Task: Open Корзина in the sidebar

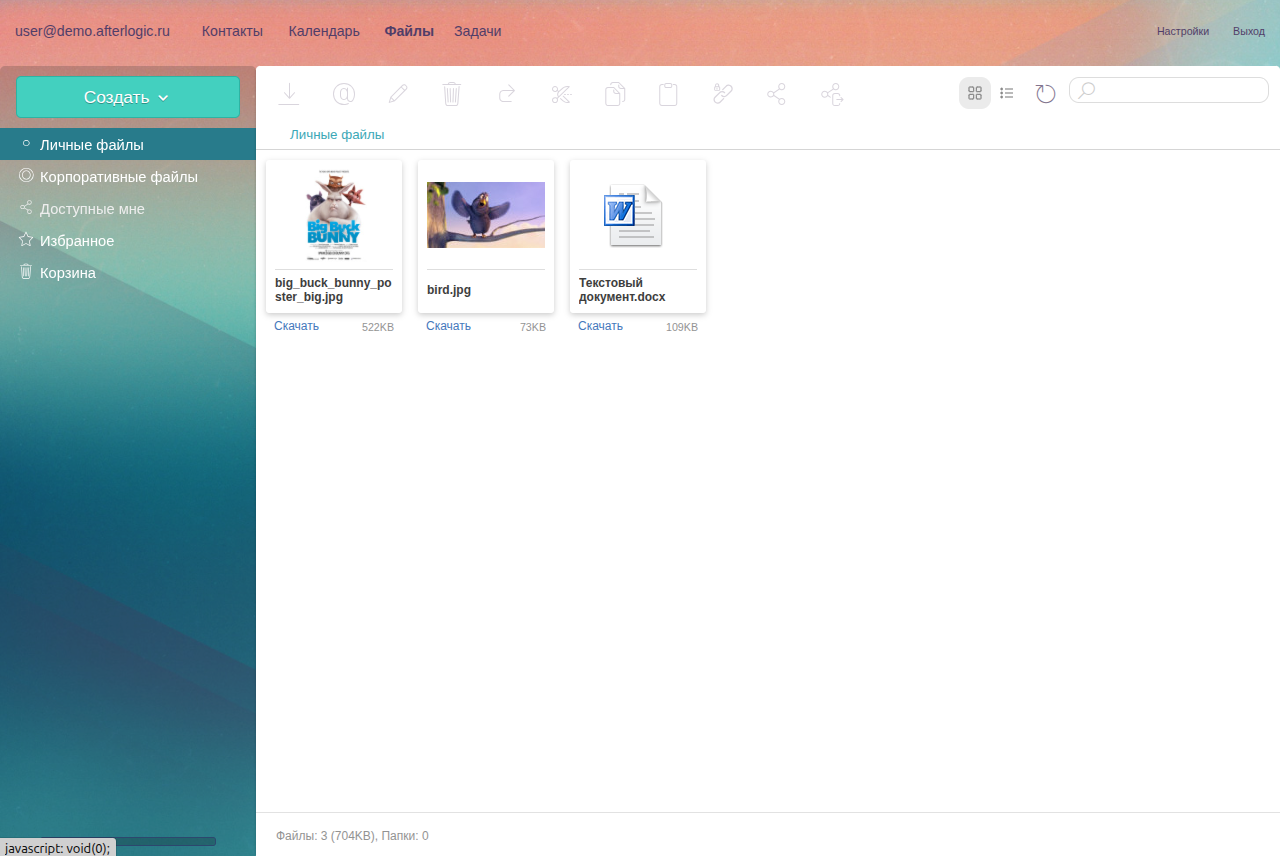Action: point(67,273)
